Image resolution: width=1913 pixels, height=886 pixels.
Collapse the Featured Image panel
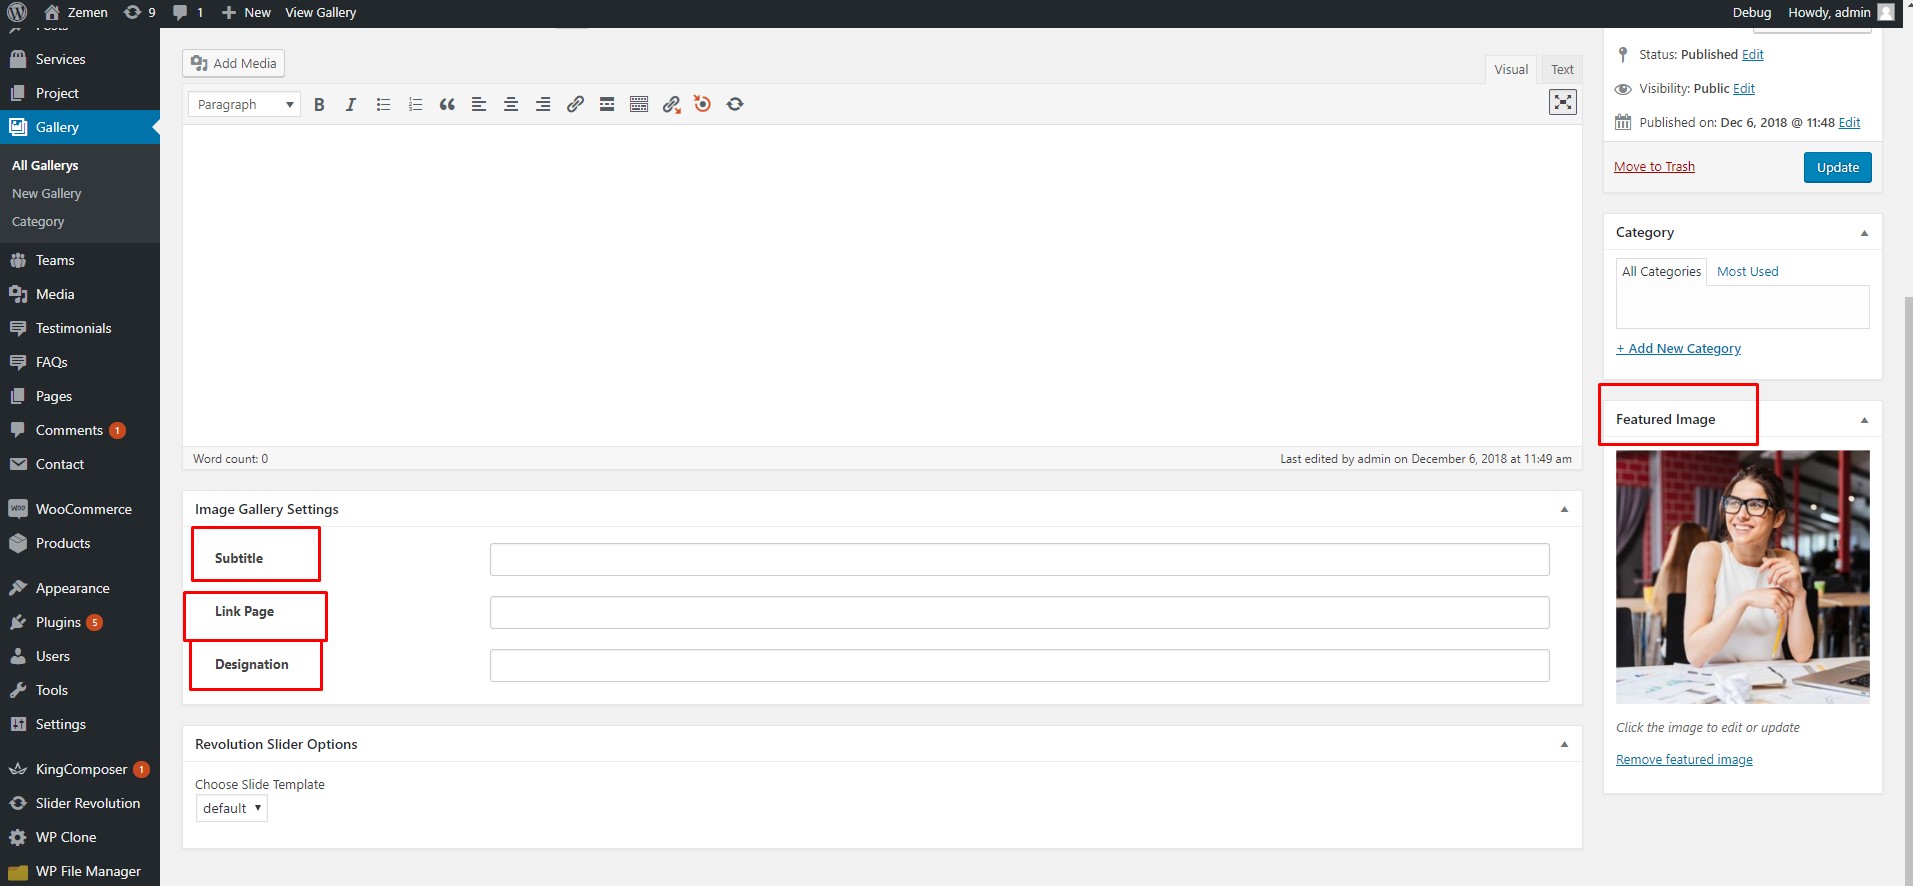[x=1863, y=420]
